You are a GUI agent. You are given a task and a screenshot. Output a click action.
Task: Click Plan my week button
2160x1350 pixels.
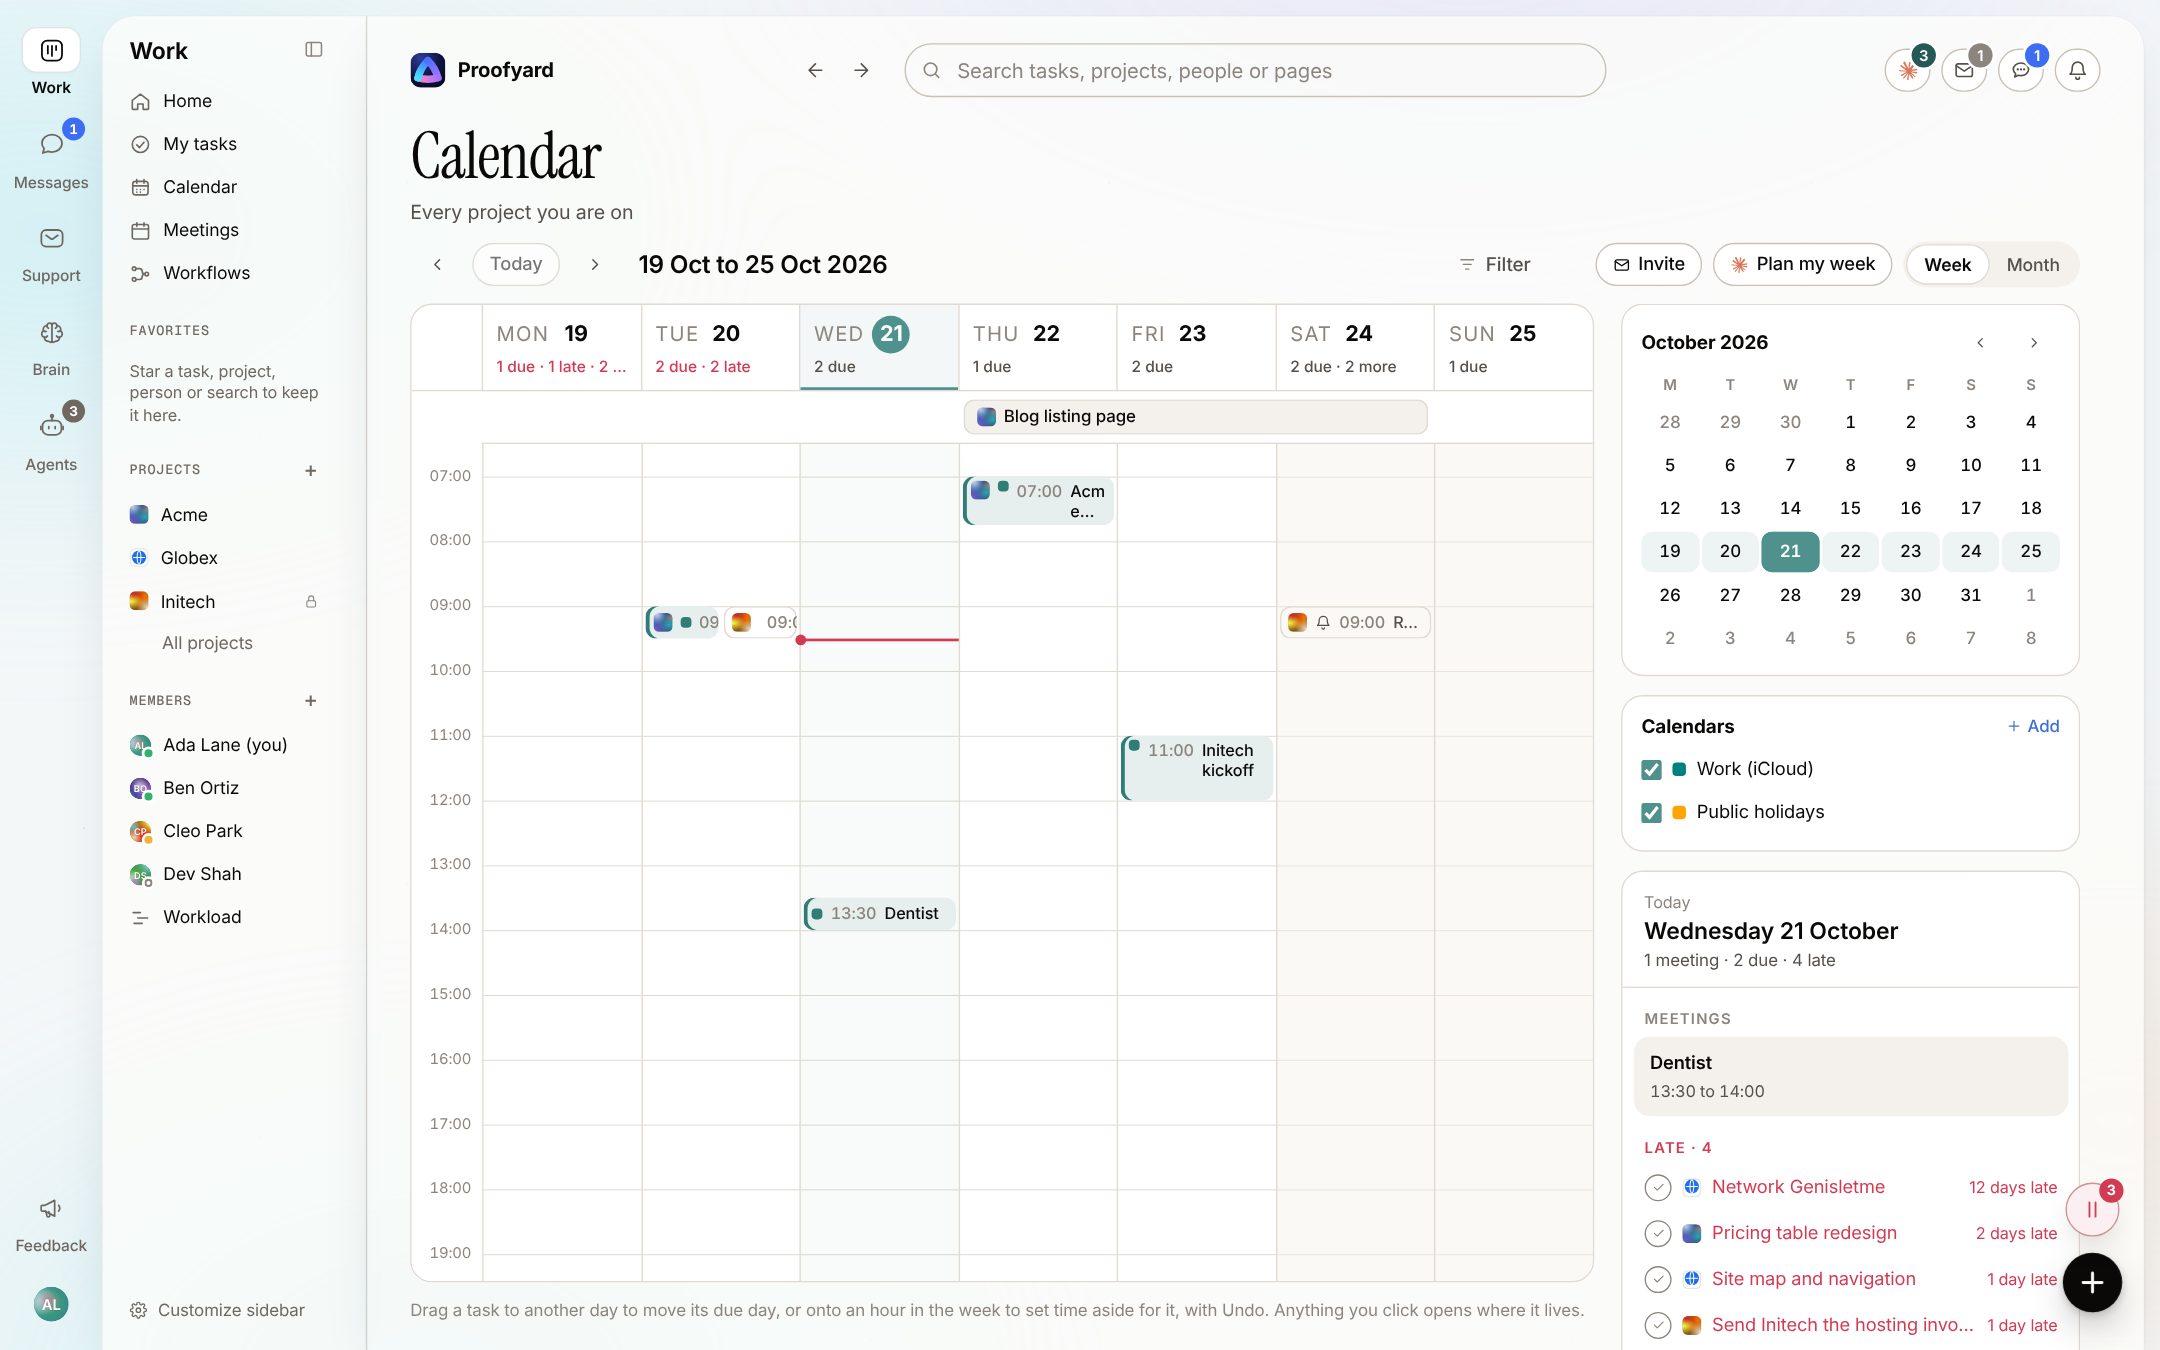click(x=1802, y=264)
